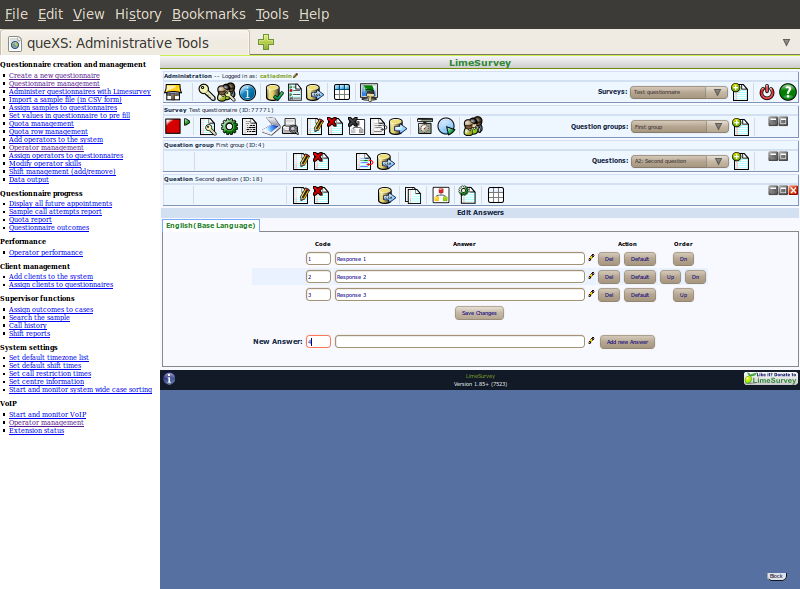This screenshot has width=800, height=589.
Task: Click the blue info icon in Administration toolbar
Action: pyautogui.click(x=248, y=92)
